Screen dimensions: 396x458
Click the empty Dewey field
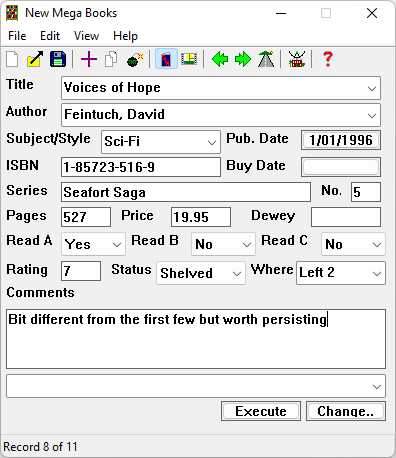[346, 217]
